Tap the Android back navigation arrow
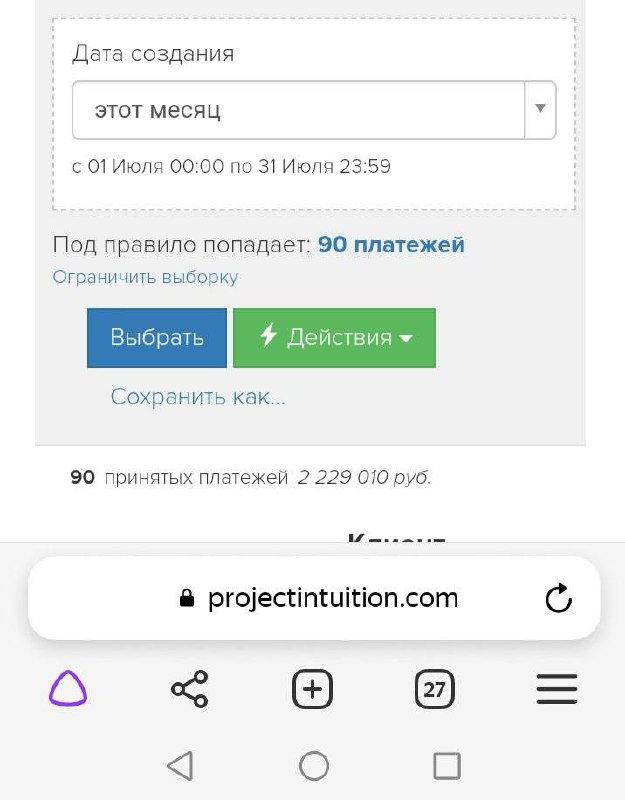The width and height of the screenshot is (625, 800). click(x=180, y=765)
